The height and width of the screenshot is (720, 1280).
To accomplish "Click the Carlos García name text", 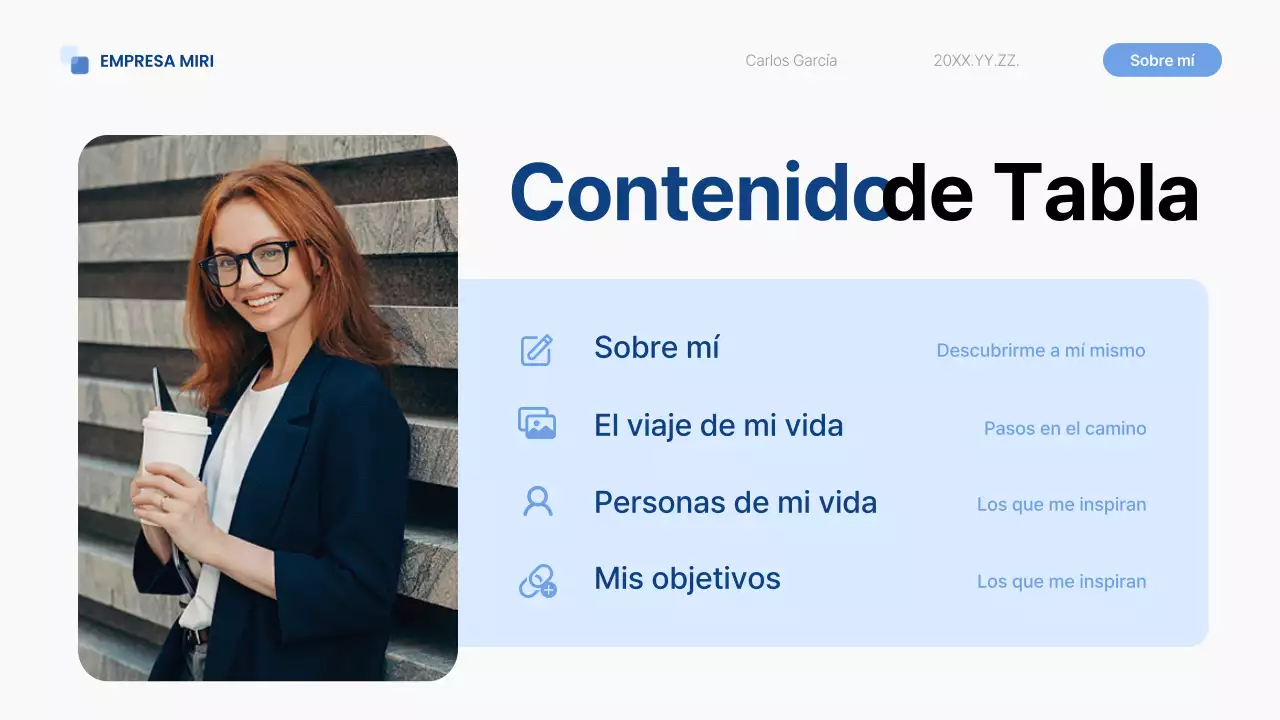I will [x=791, y=60].
